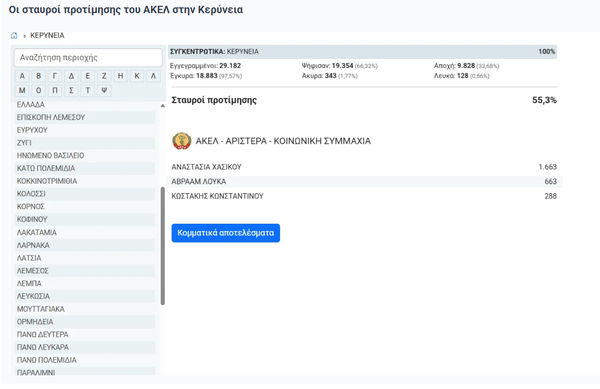Screen dimensions: 600x389
Task: Select ΕΥΡΥΧΟΥ in the region list
Action: pyautogui.click(x=85, y=130)
